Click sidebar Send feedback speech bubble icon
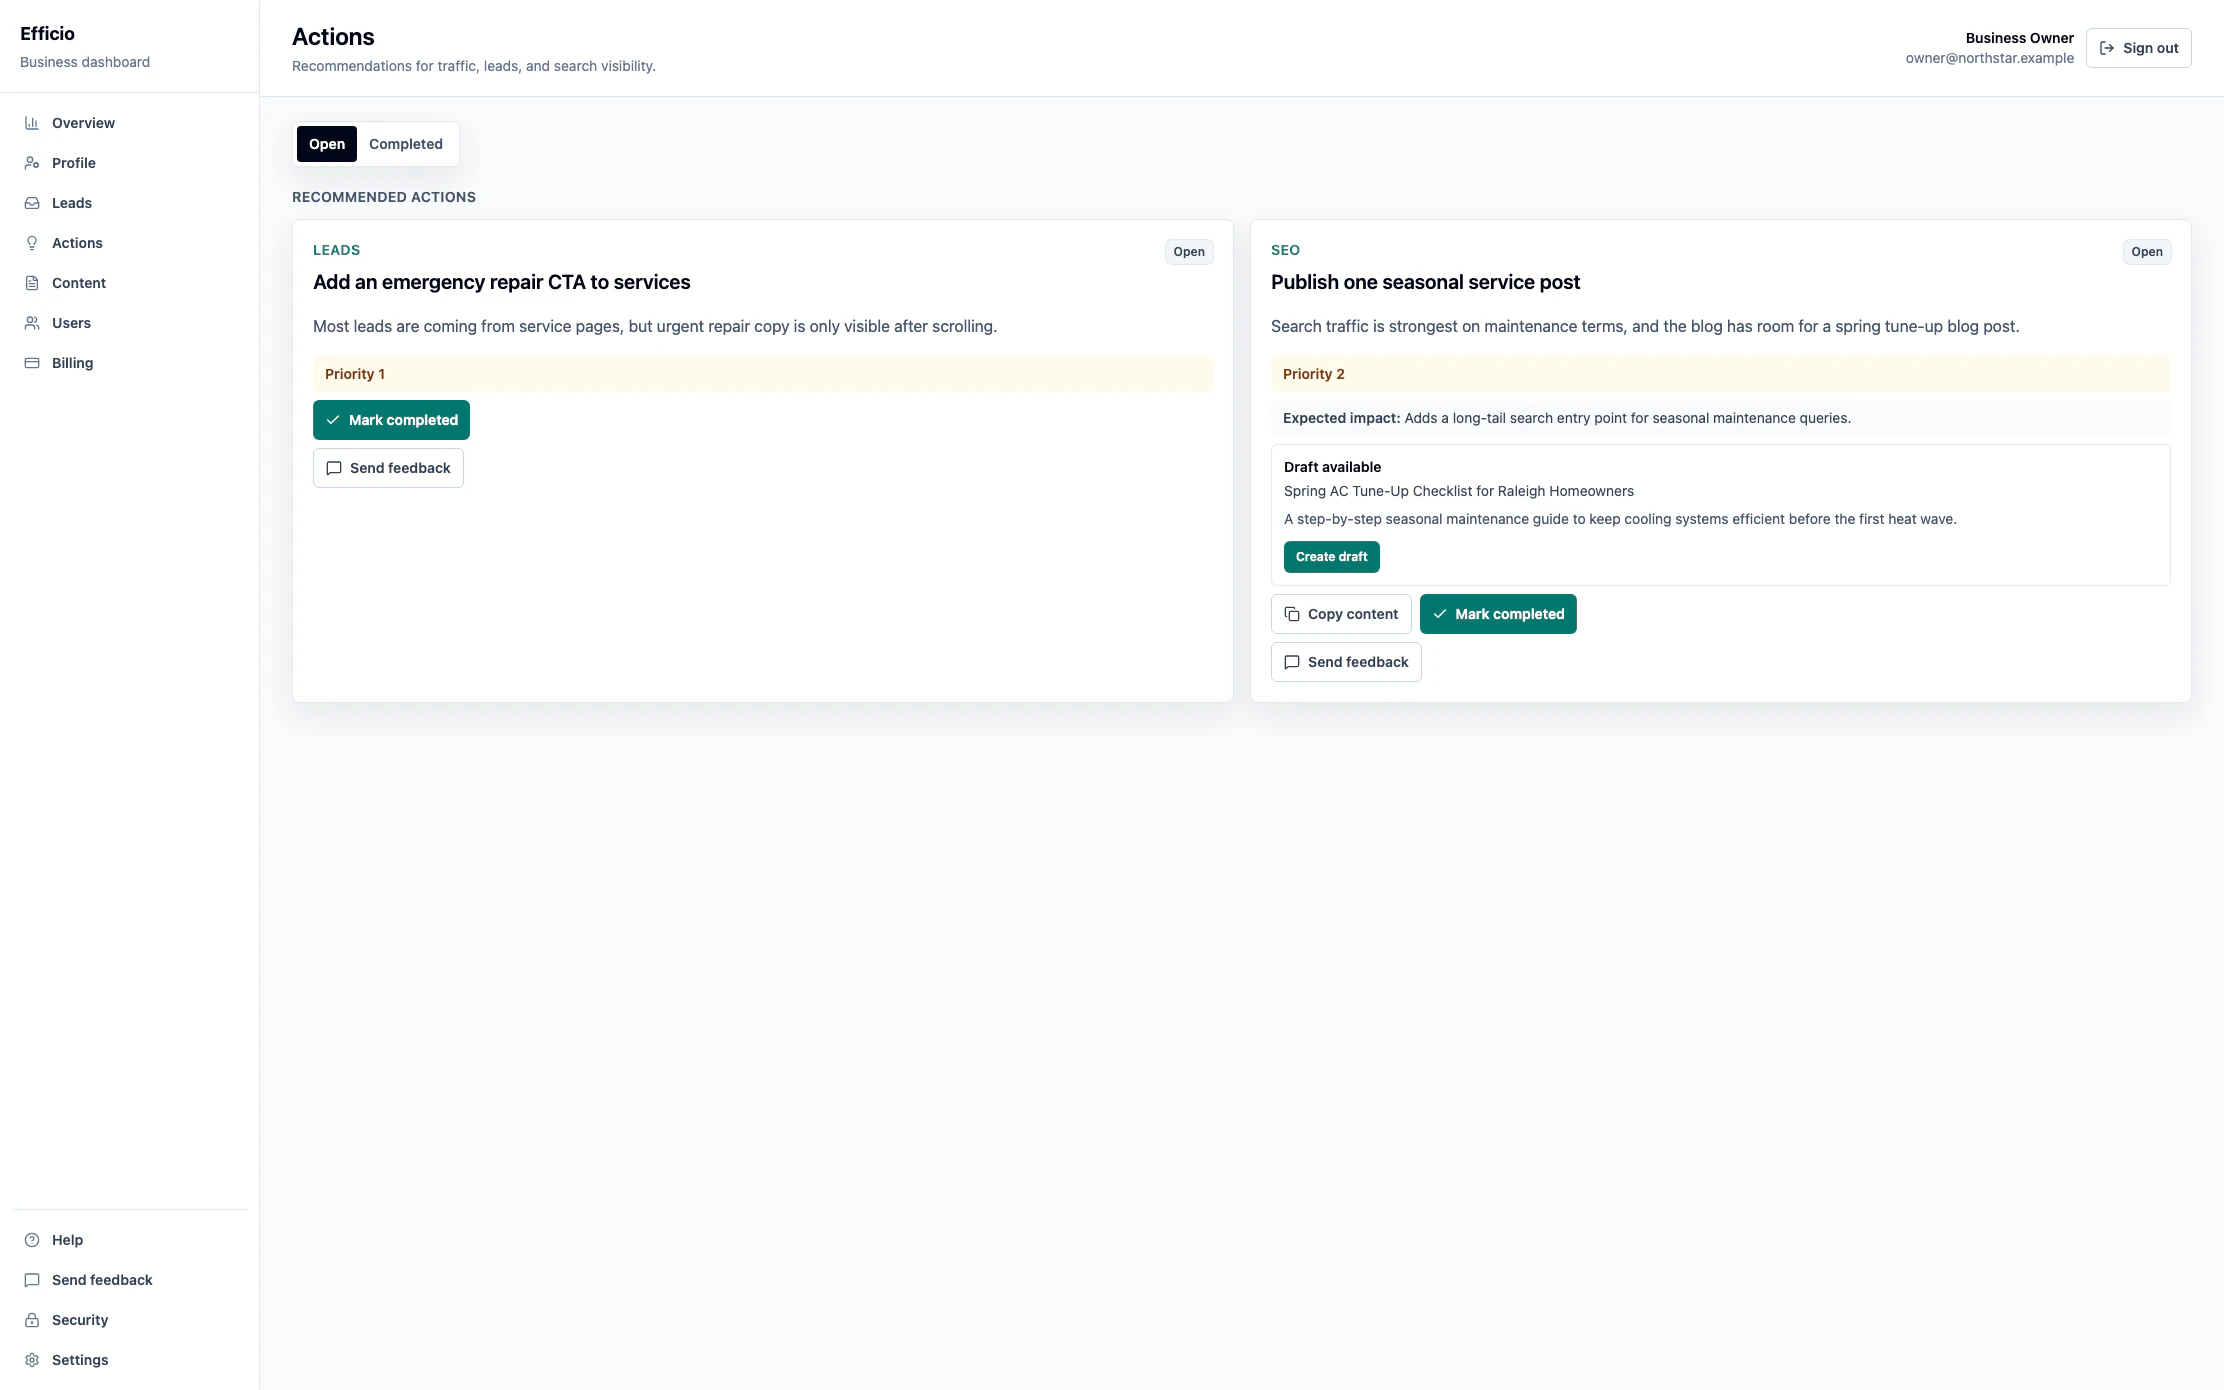This screenshot has width=2224, height=1390. [x=32, y=1280]
